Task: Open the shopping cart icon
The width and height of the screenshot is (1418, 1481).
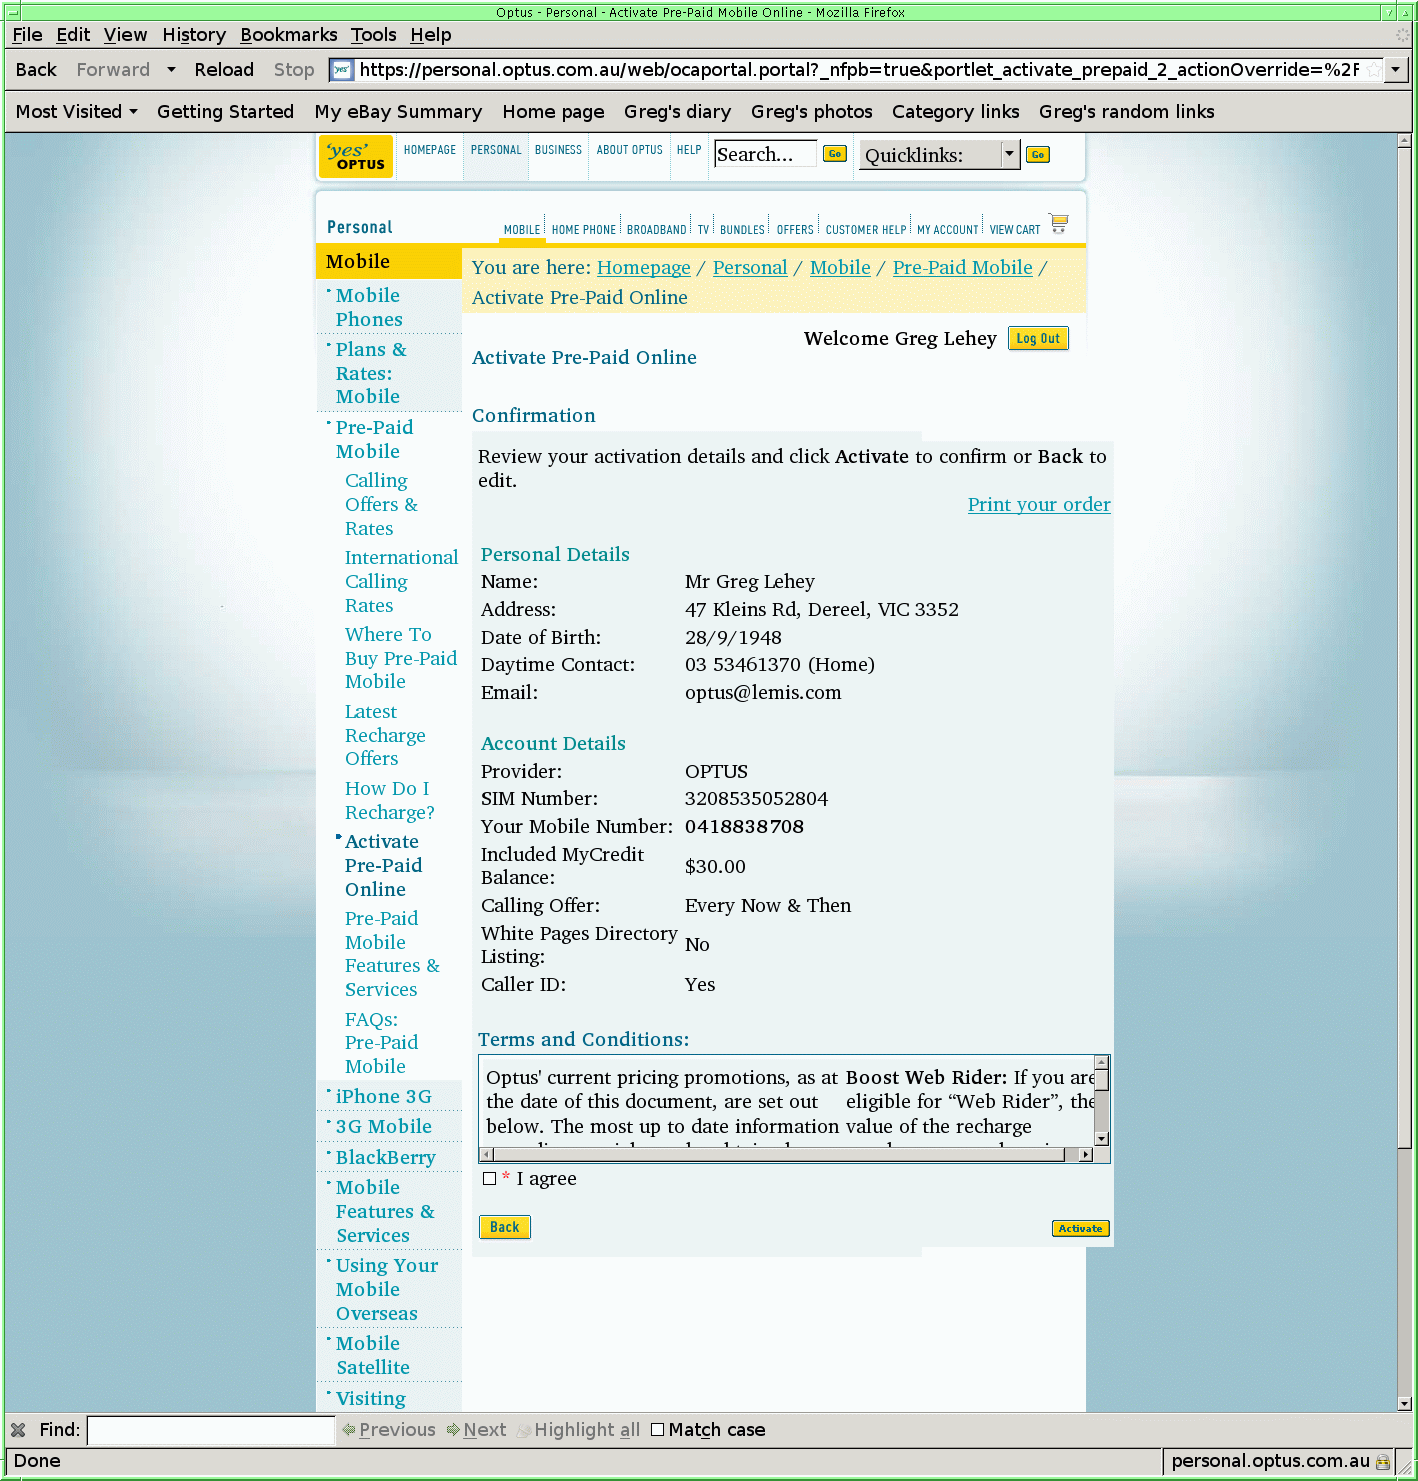Action: pos(1058,223)
